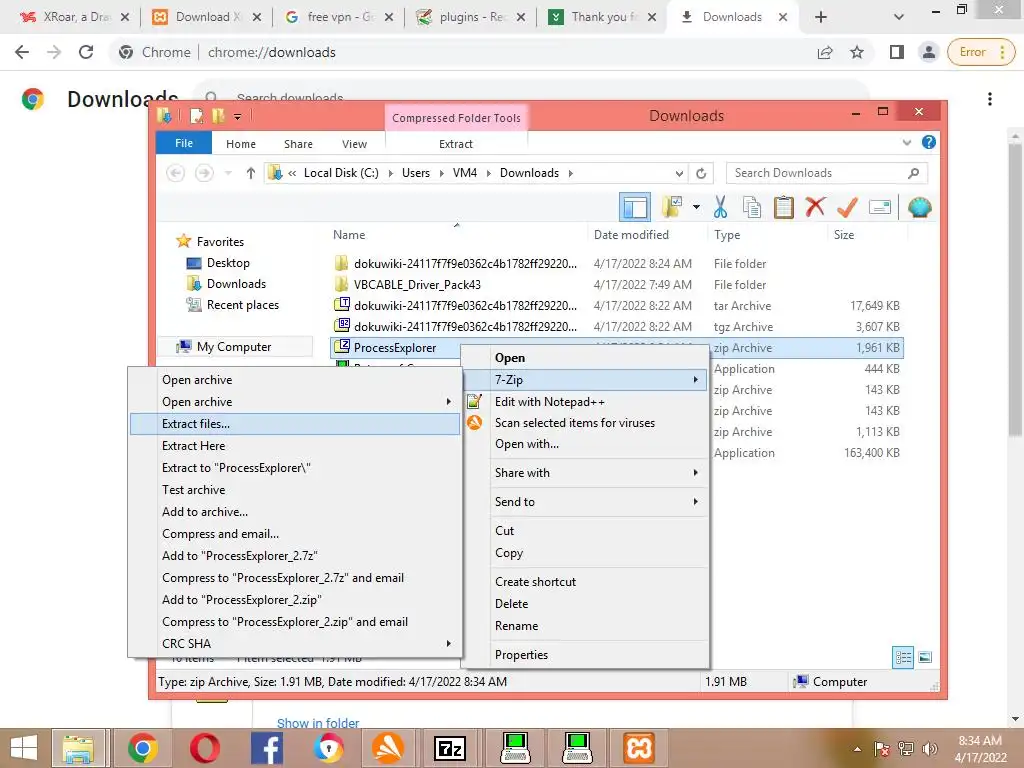The width and height of the screenshot is (1024, 768).
Task: Click the Explorer Refresh button
Action: [701, 173]
